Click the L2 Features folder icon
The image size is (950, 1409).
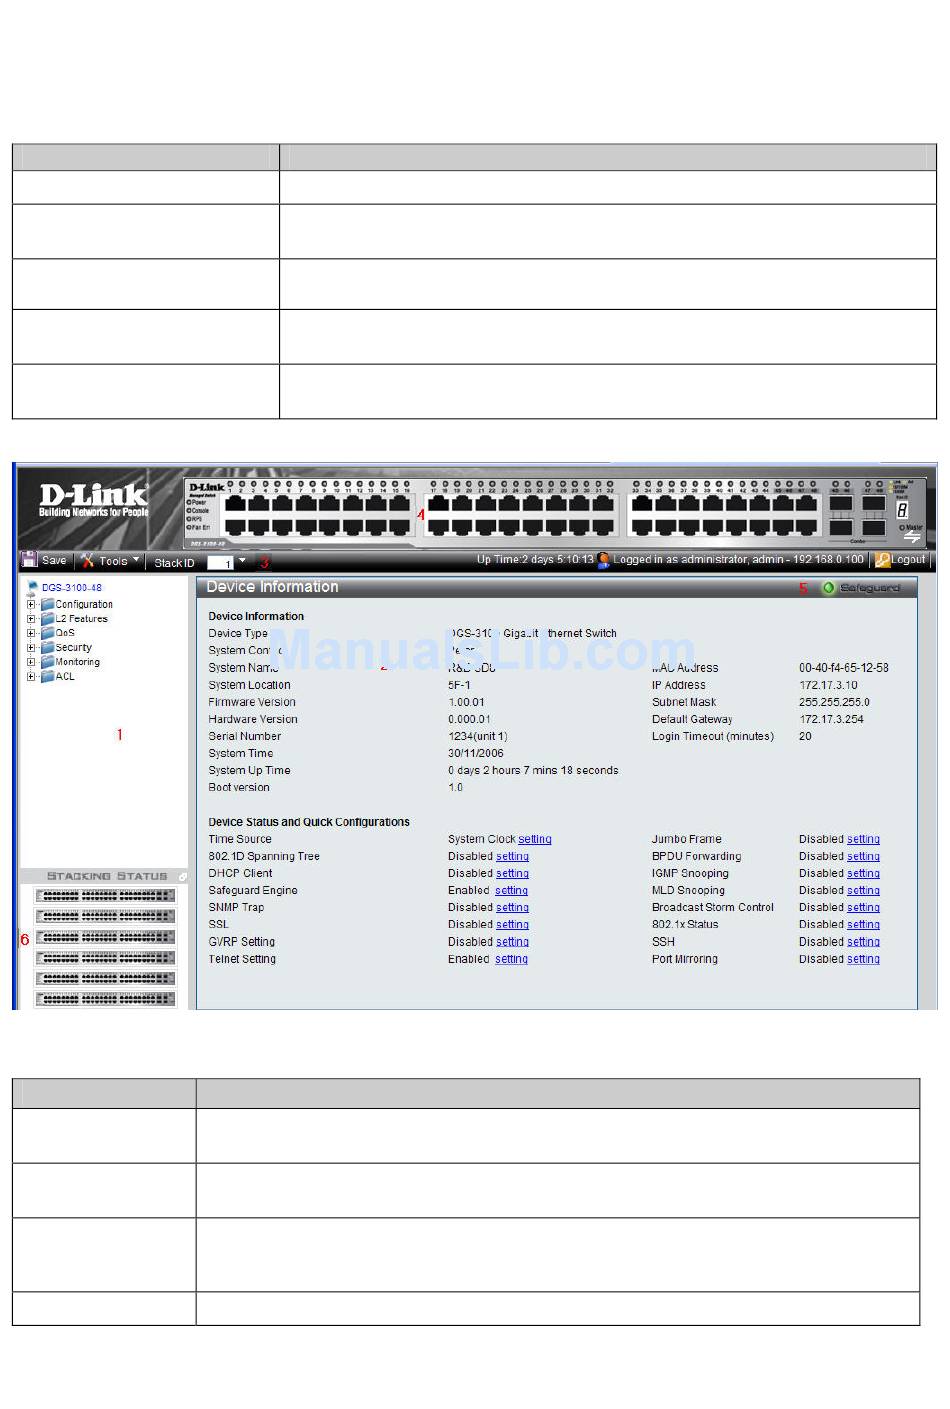pyautogui.click(x=47, y=619)
